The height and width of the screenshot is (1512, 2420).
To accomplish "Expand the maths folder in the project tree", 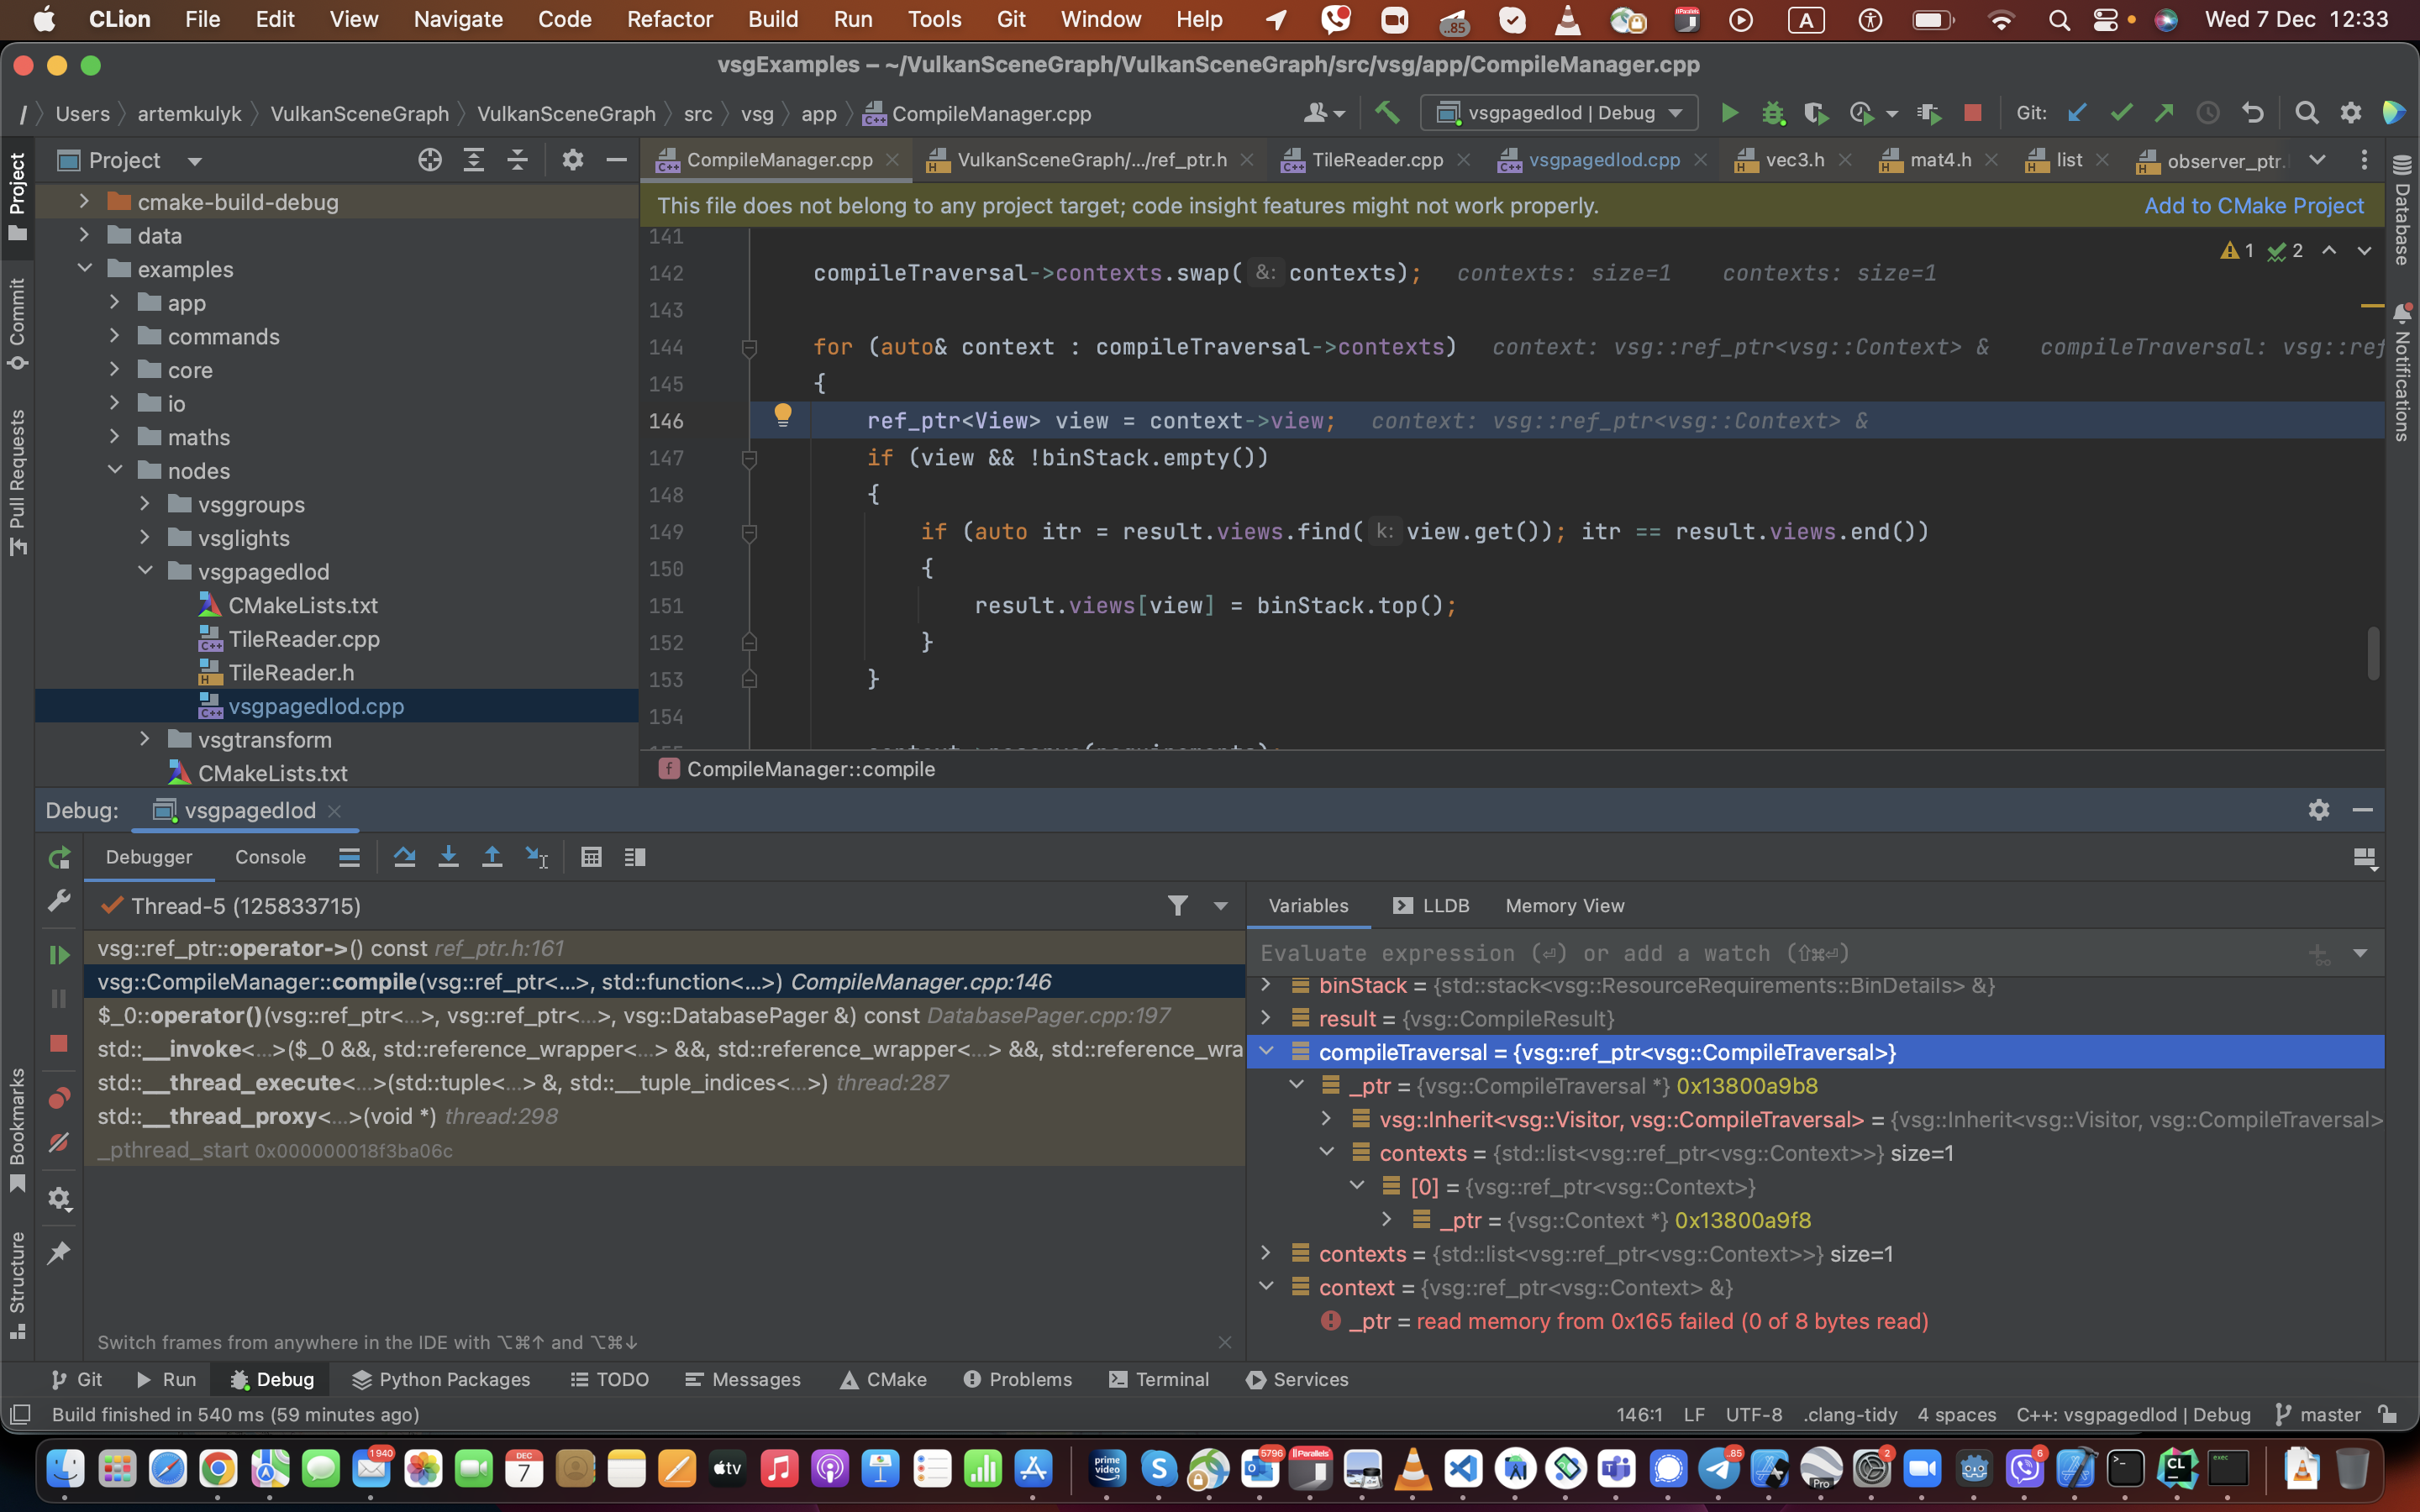I will [x=115, y=436].
